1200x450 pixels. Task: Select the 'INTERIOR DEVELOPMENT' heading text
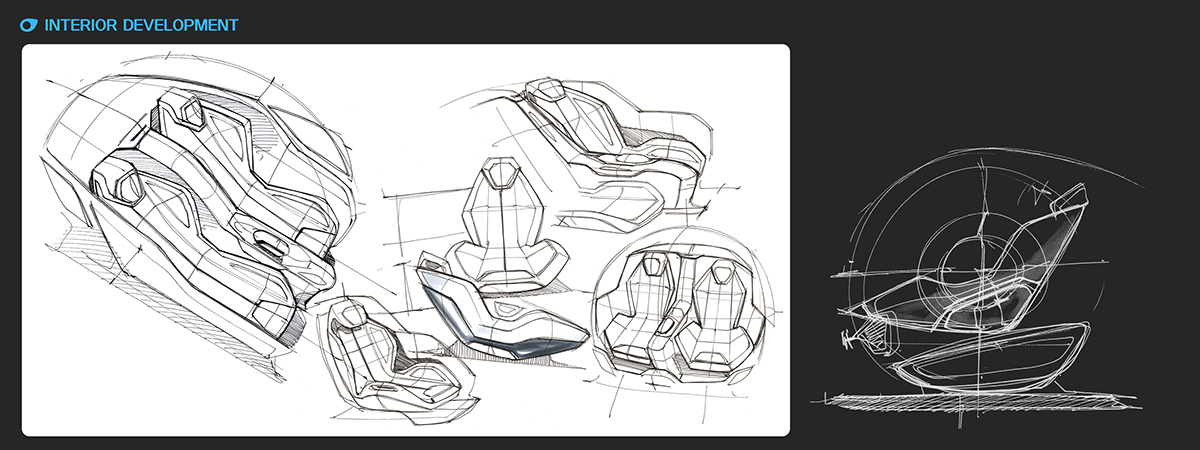[141, 25]
